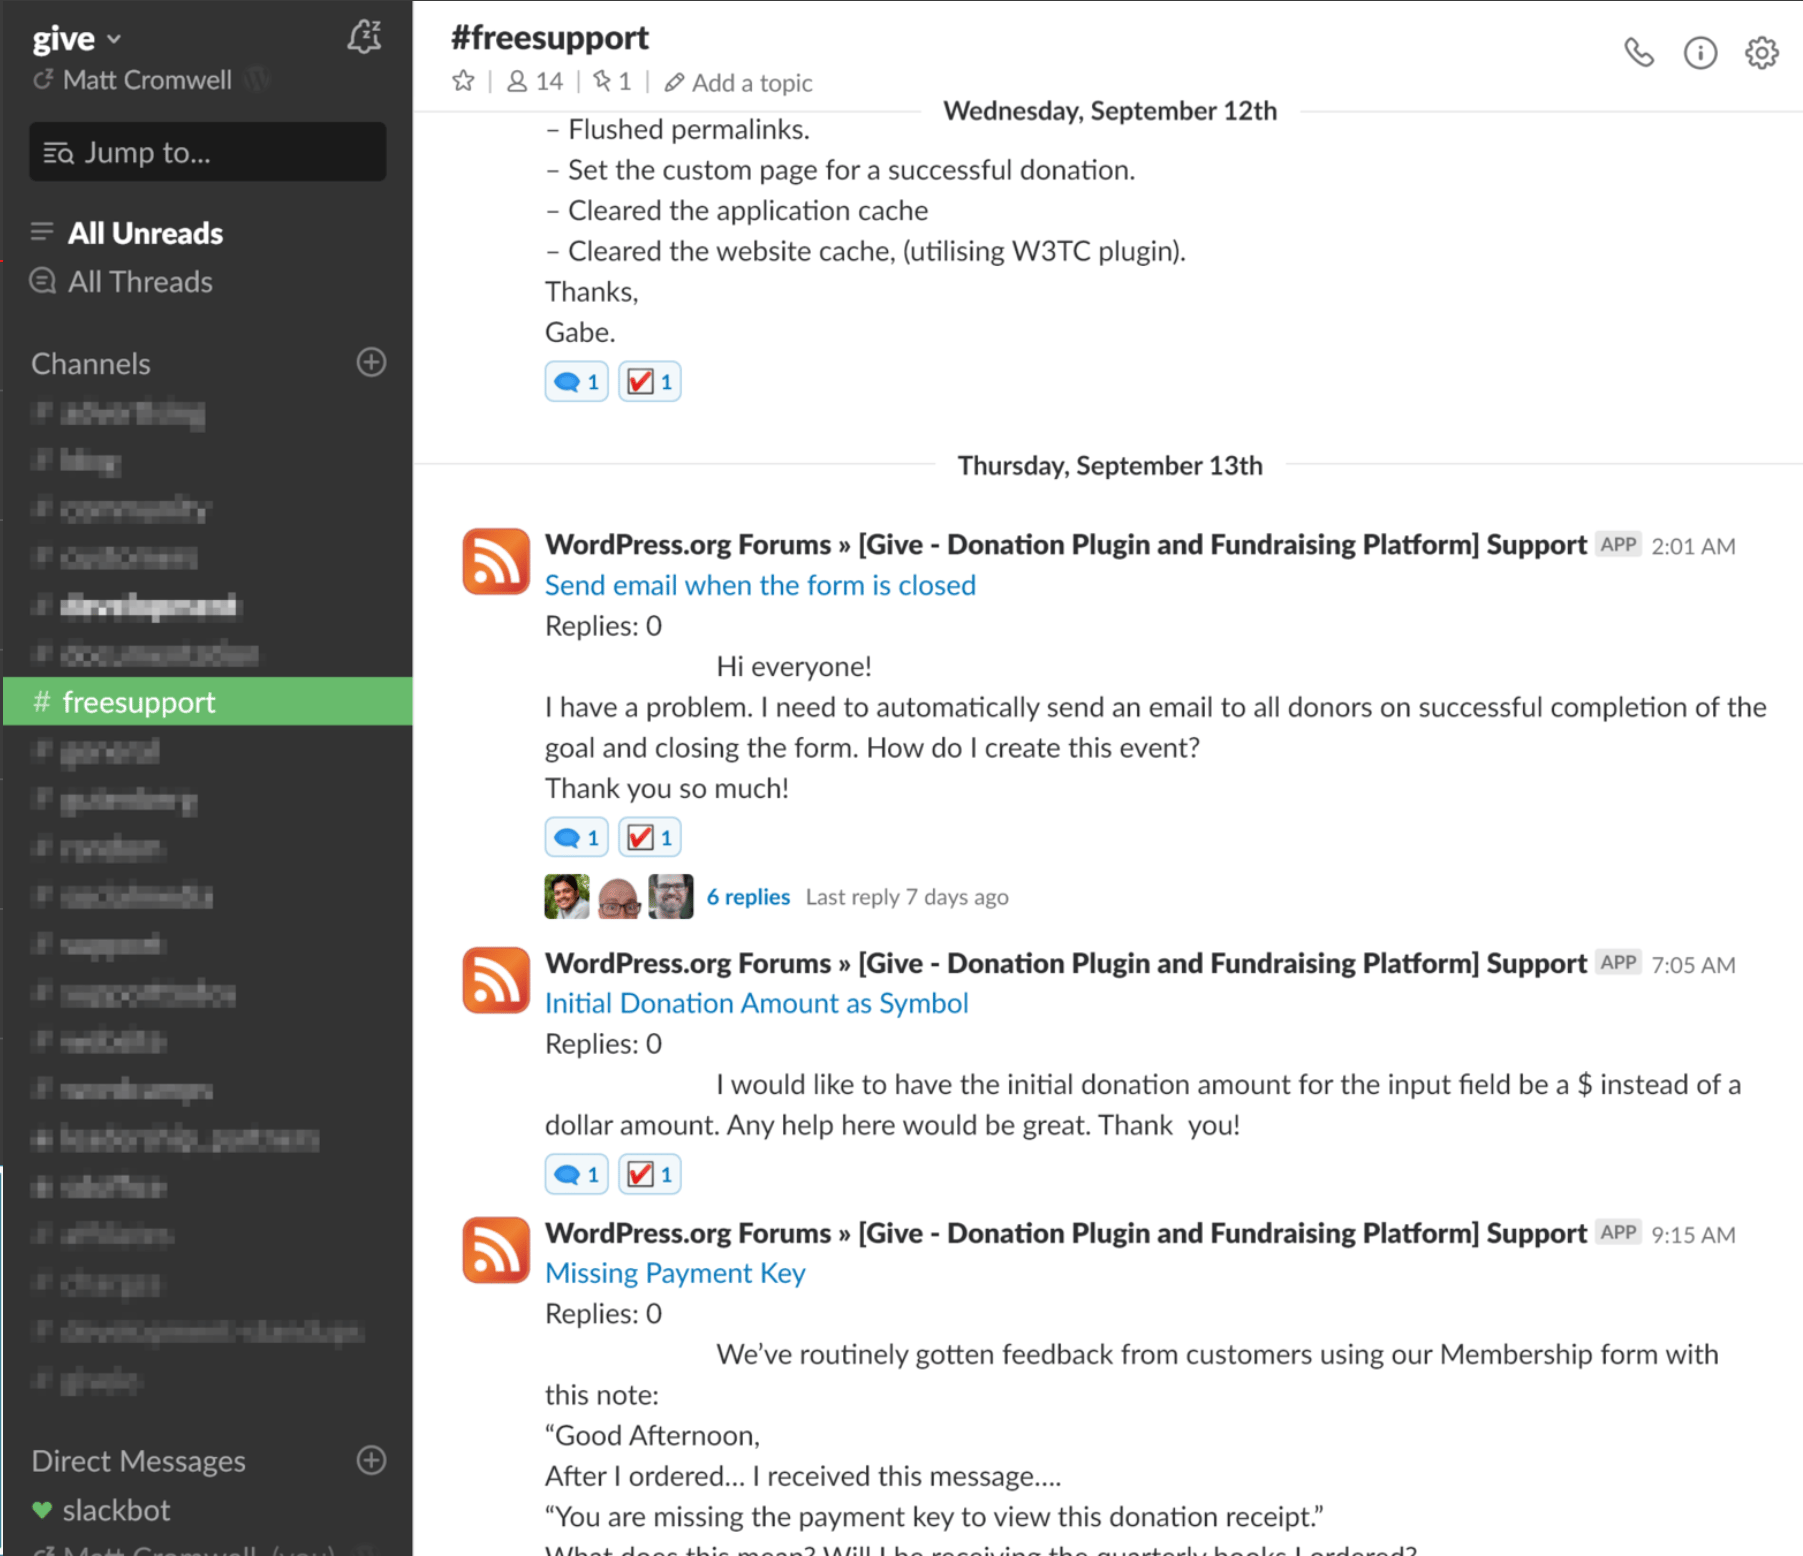Click the 2:01 AM timestamp
The image size is (1803, 1556).
[1693, 546]
